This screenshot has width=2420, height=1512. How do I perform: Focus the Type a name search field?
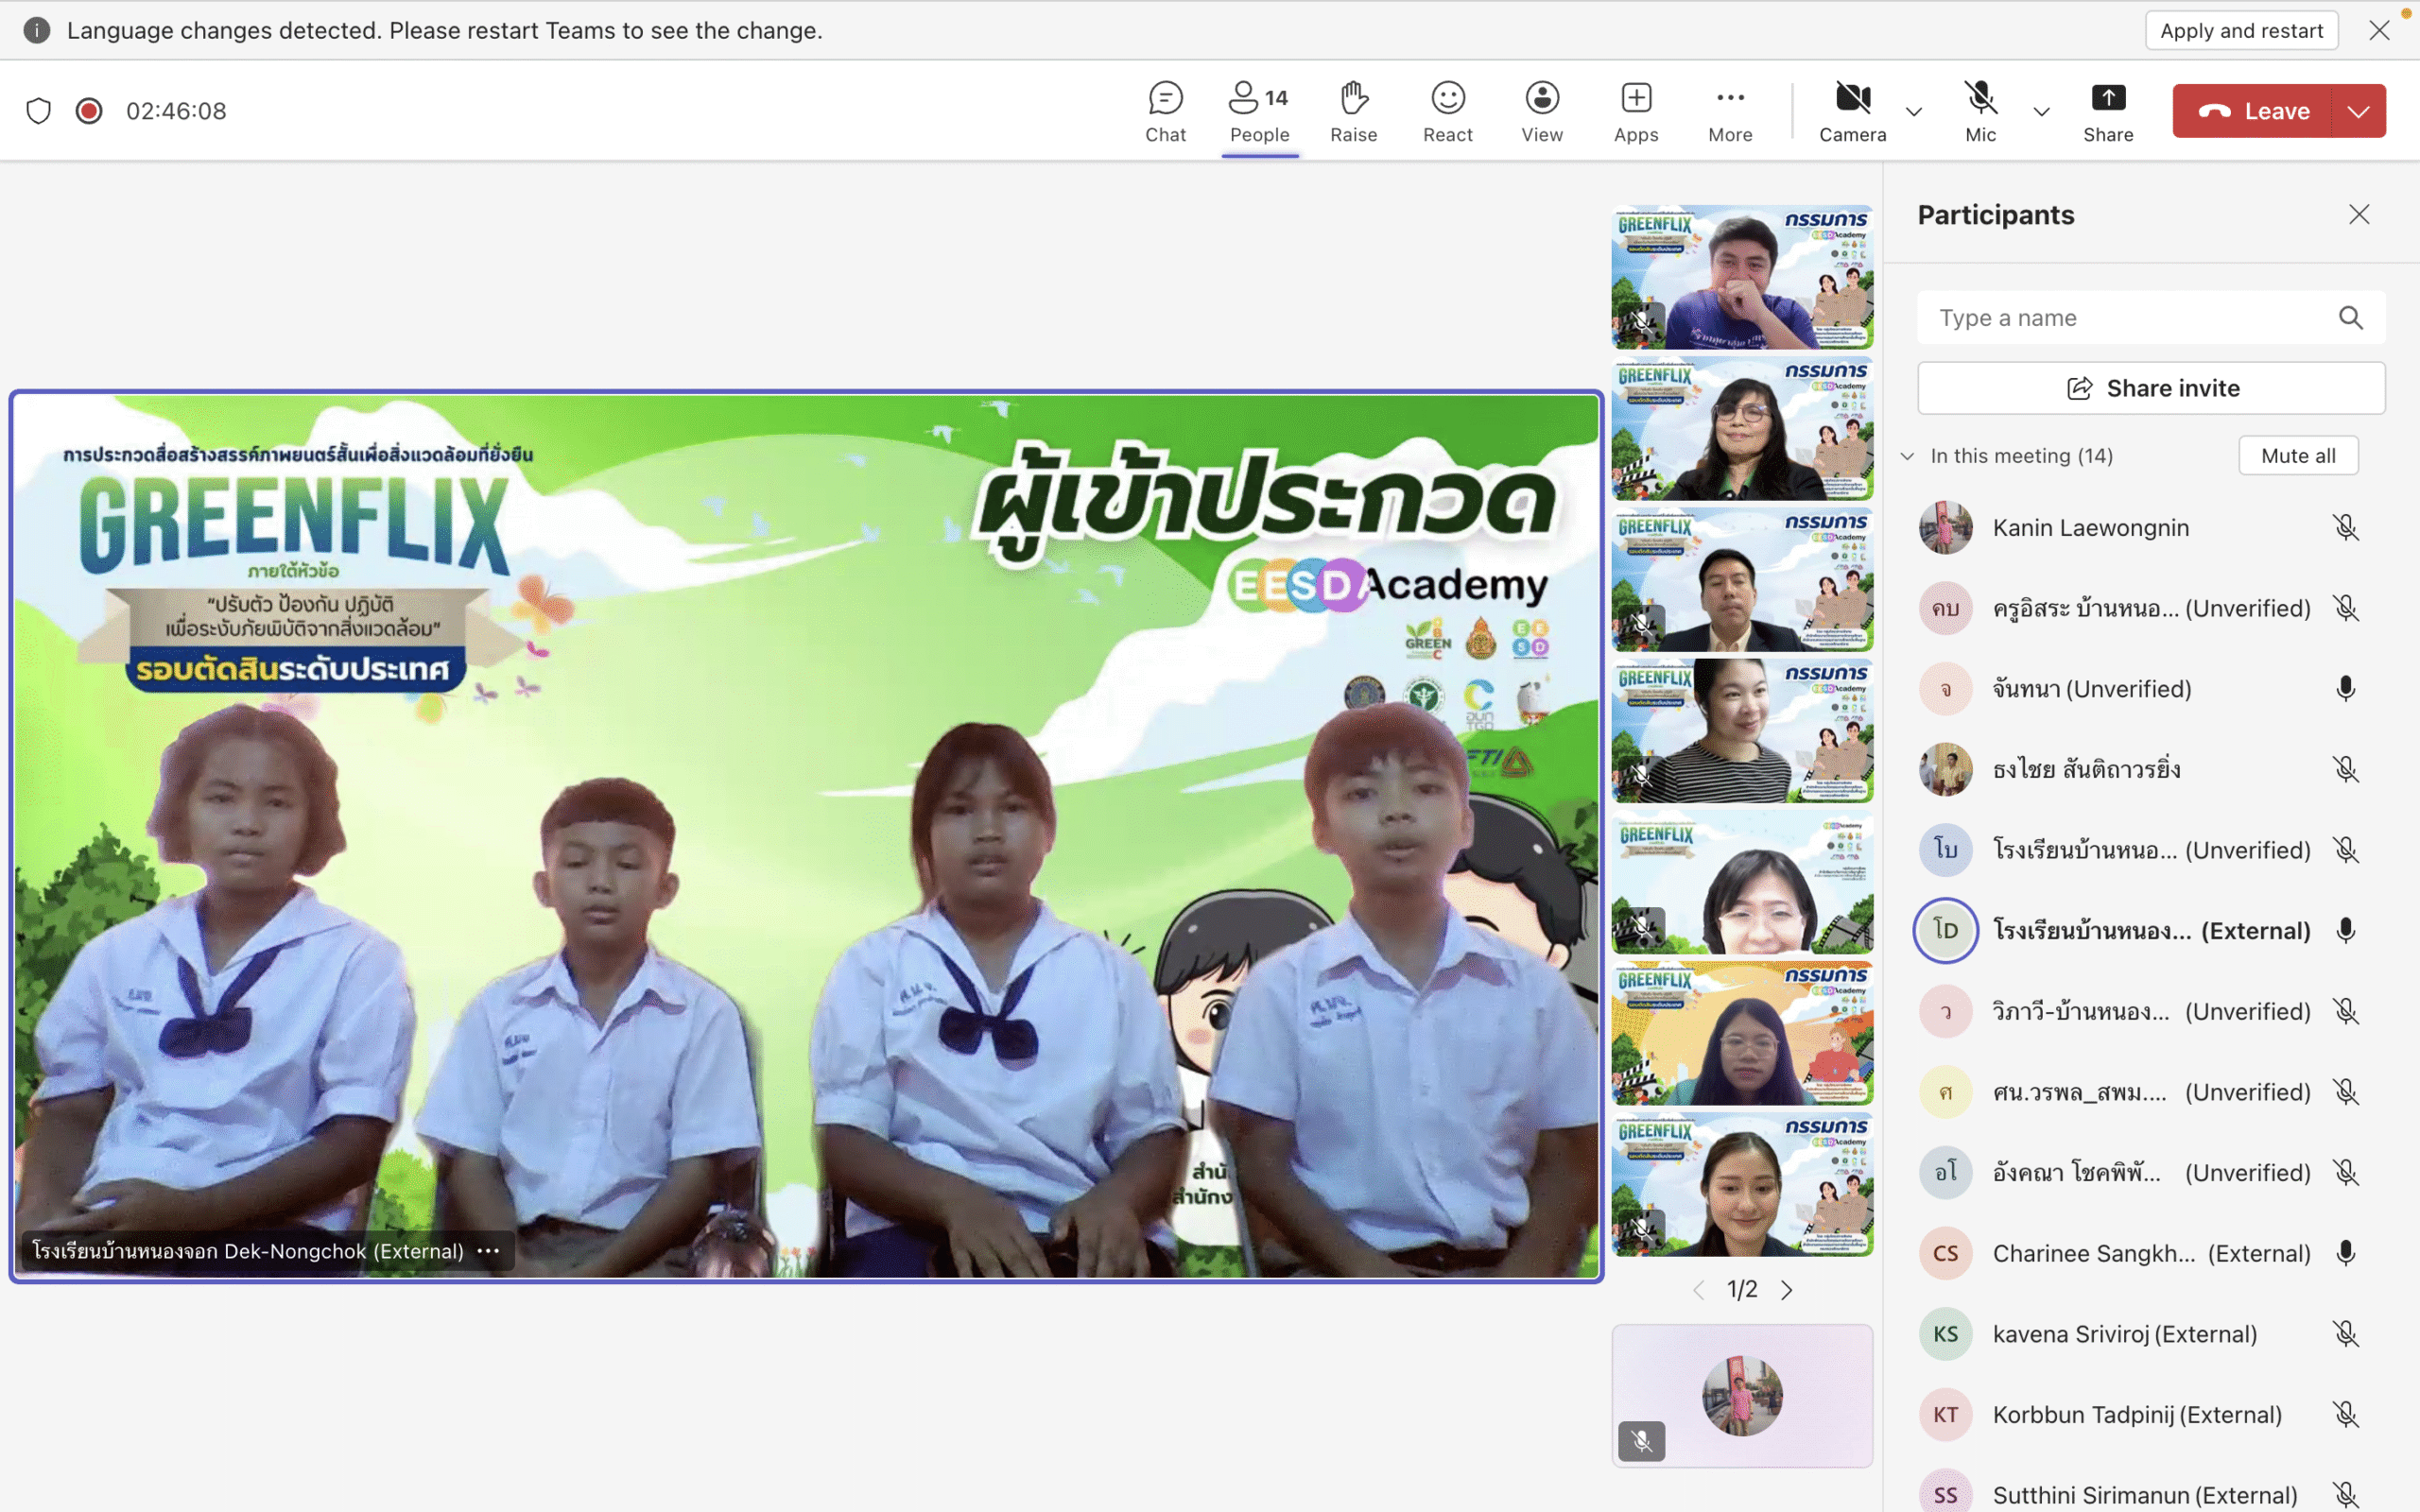point(2151,318)
